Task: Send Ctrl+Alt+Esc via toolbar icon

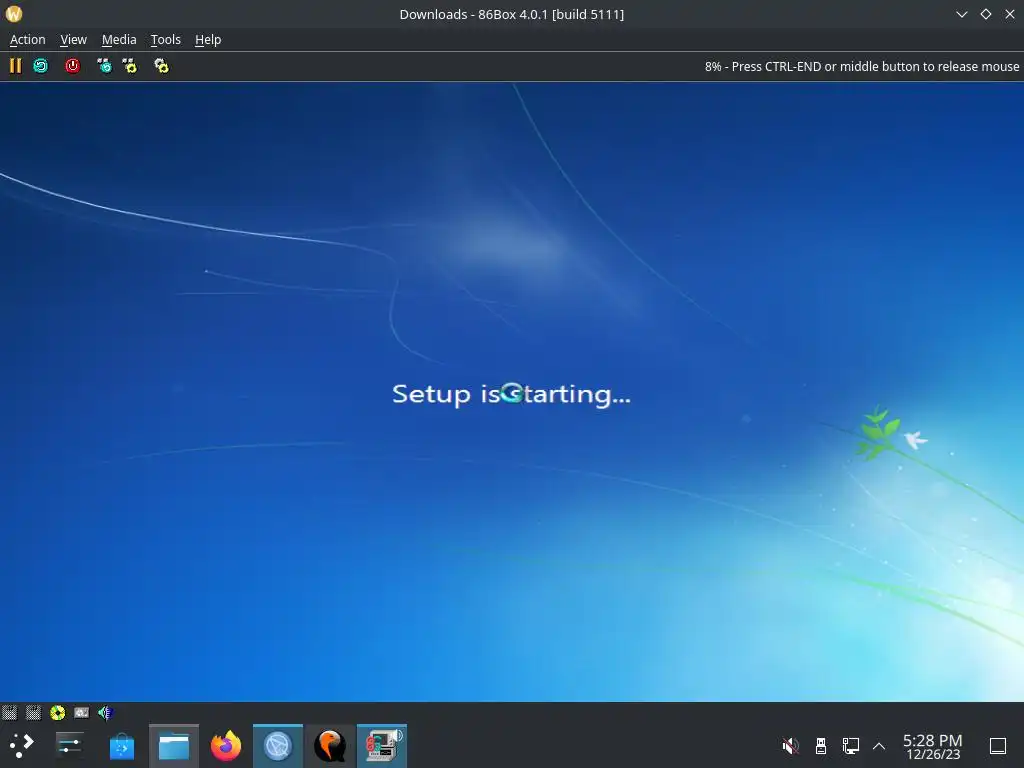Action: (130, 66)
